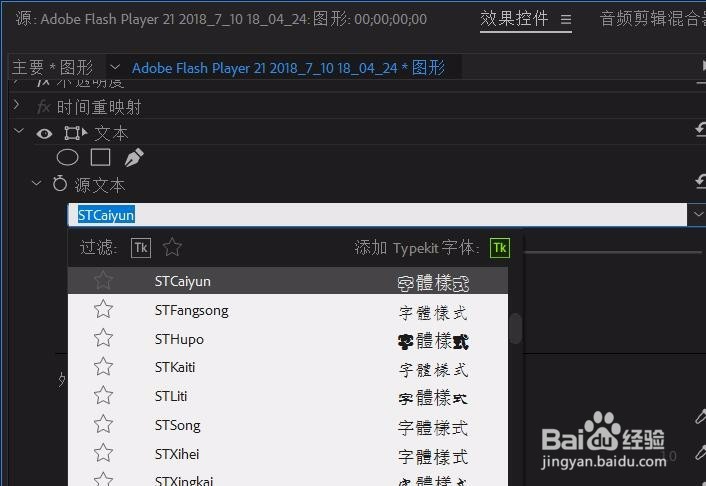Switch to the 效果控件 tab
Viewport: 706px width, 486px height.
pos(514,19)
